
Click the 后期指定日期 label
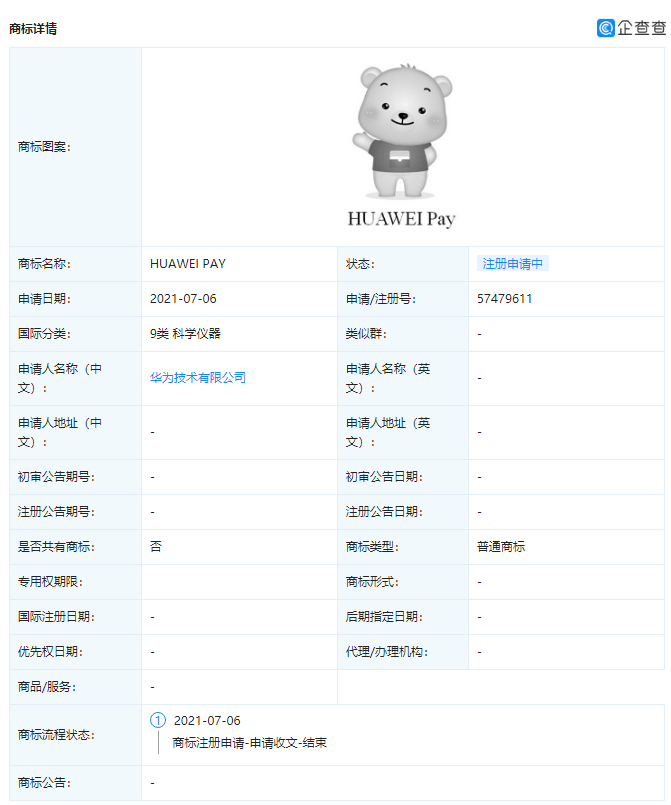[384, 617]
